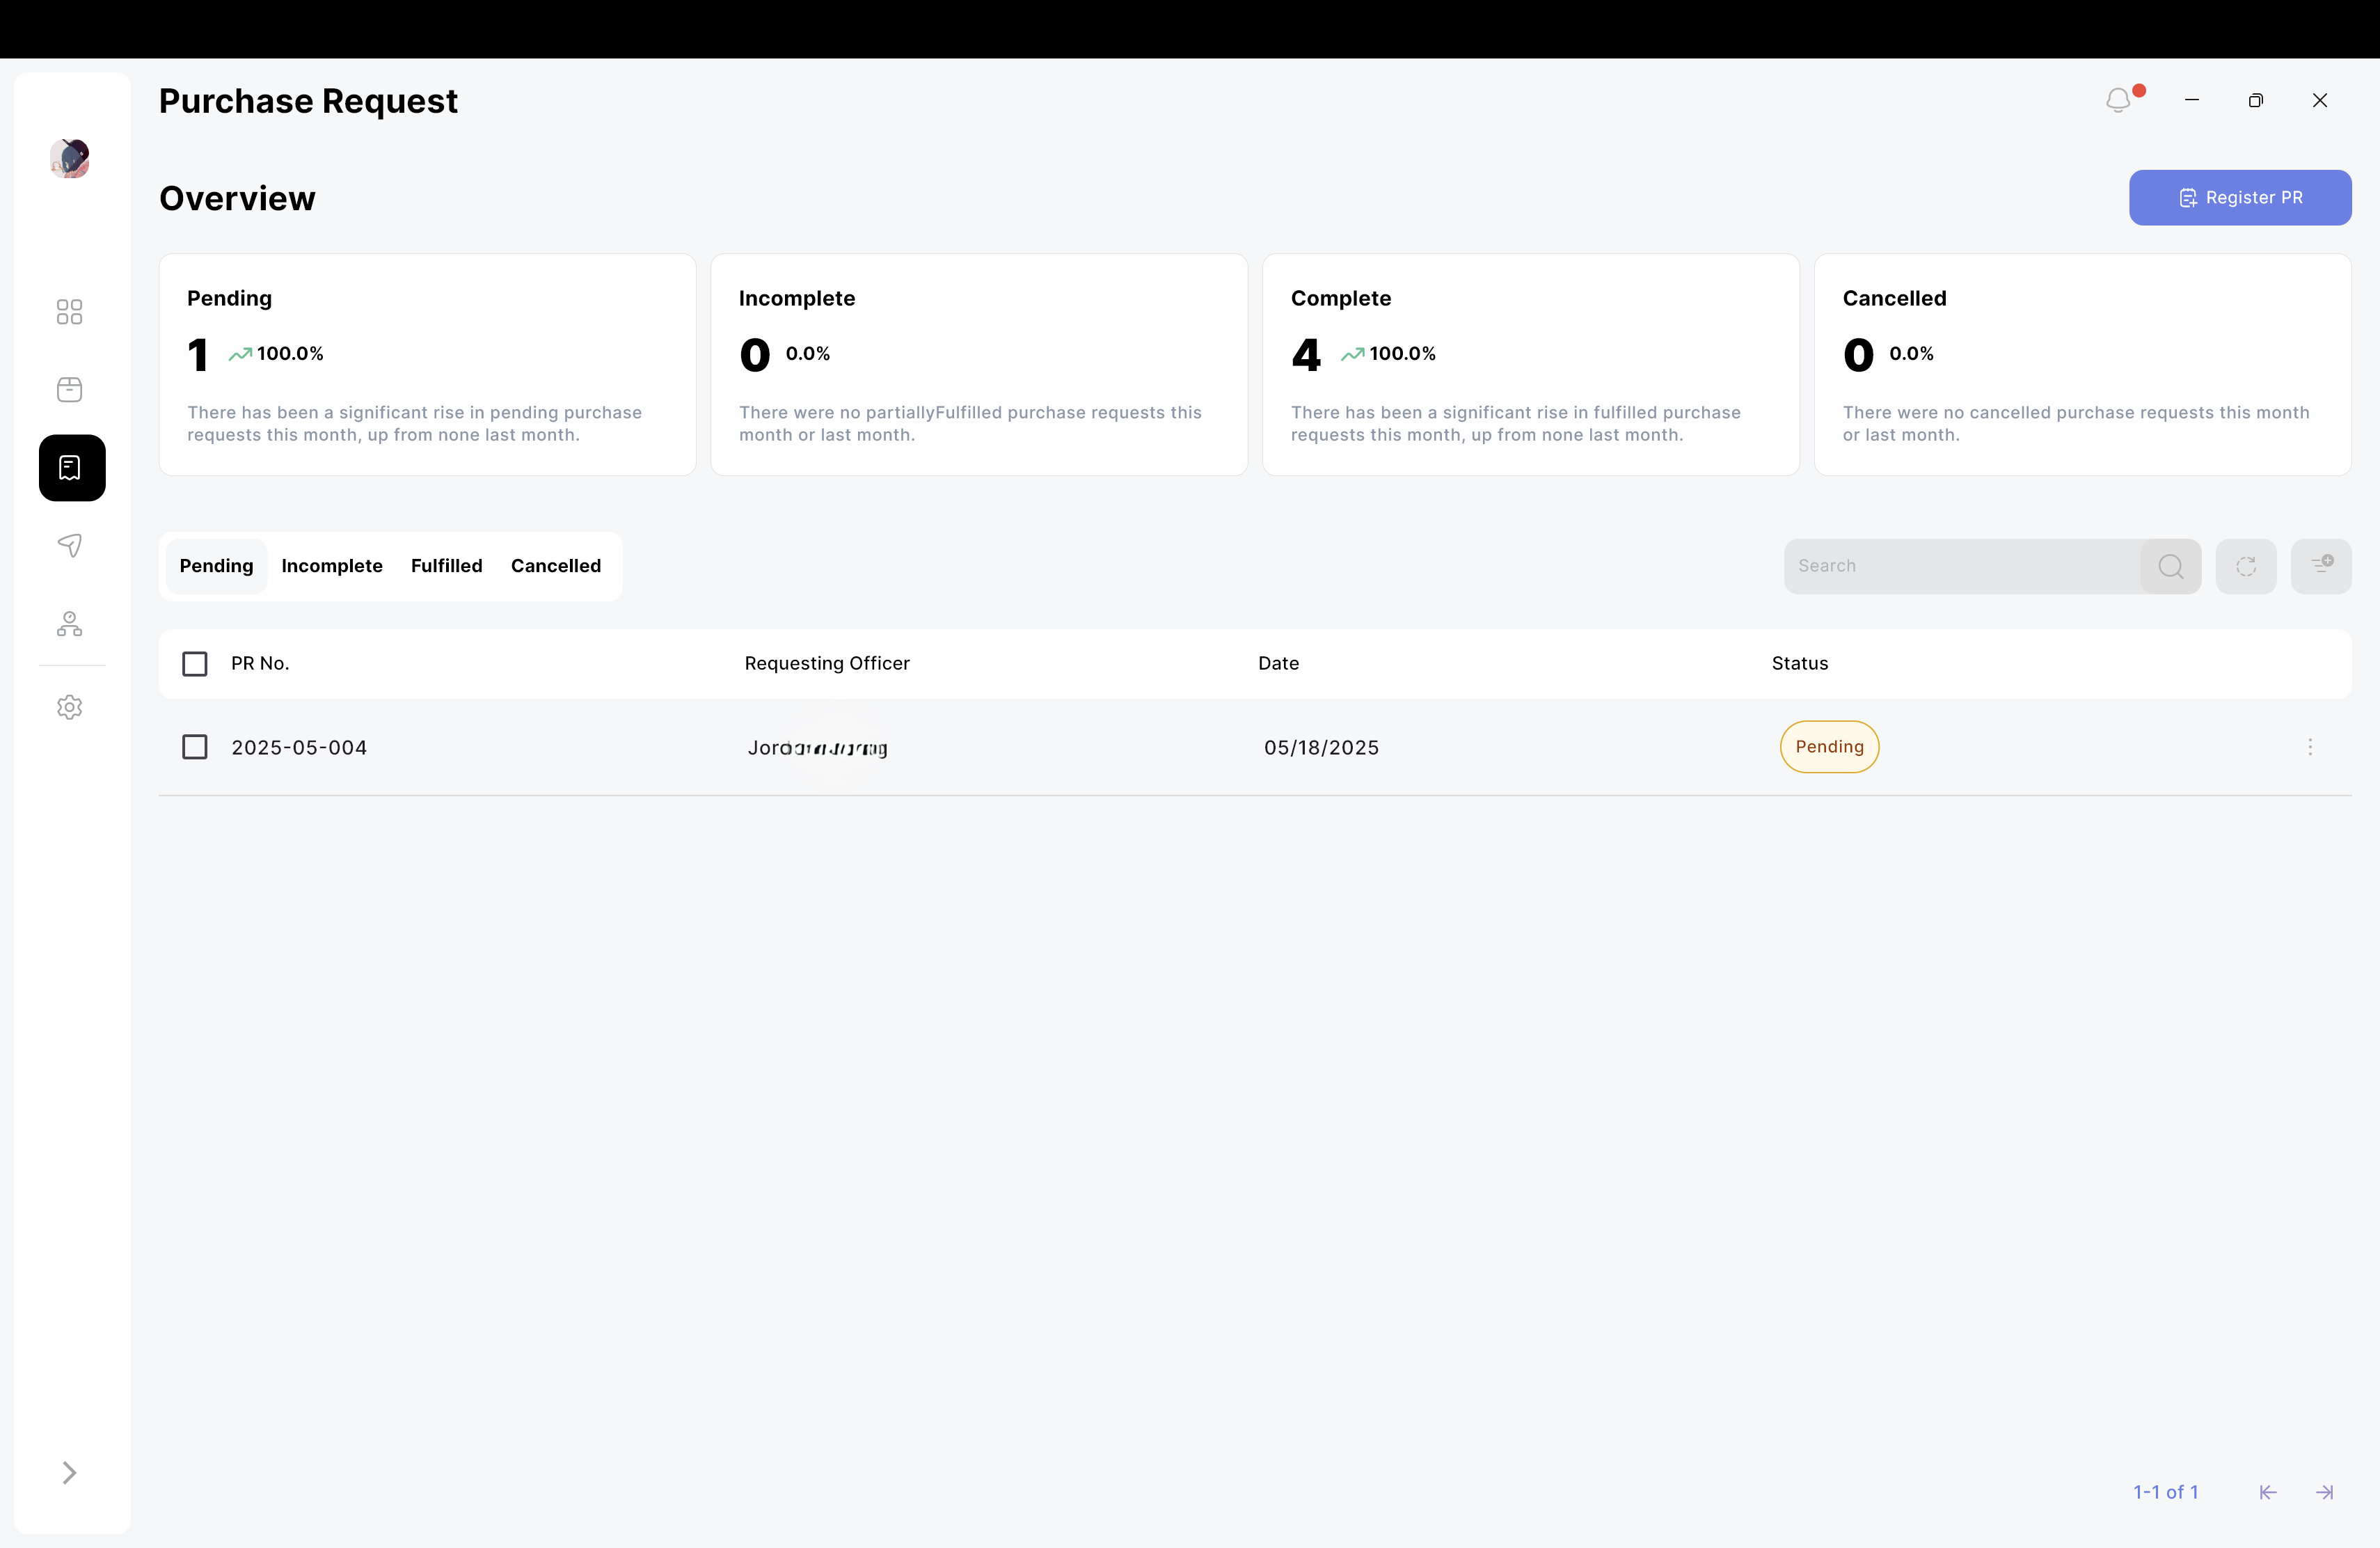
Task: Click the notification bell icon
Action: point(2118,100)
